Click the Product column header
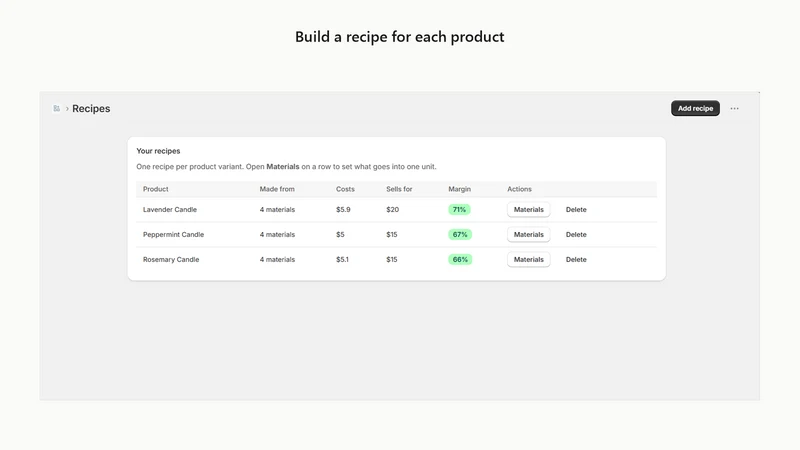Viewport: 800px width, 450px height. click(156, 189)
